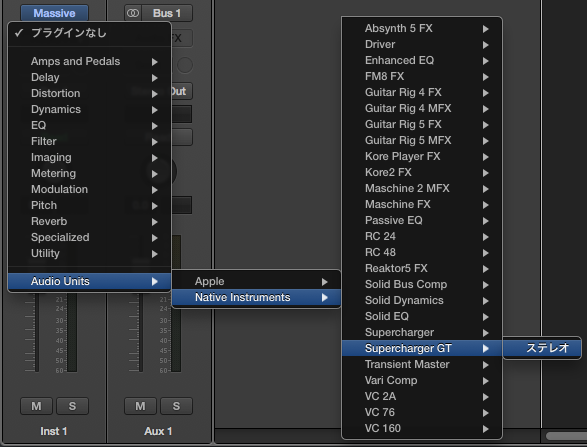Choose the Passive EQ plugin

pos(422,221)
